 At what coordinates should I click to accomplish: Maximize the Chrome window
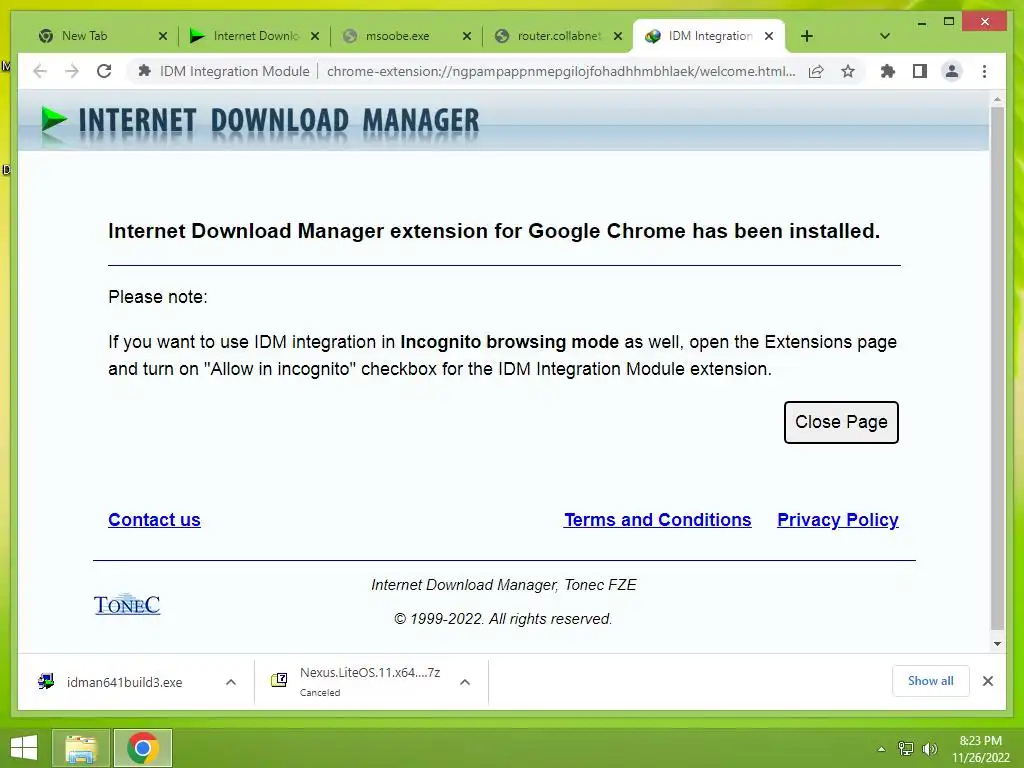949,22
